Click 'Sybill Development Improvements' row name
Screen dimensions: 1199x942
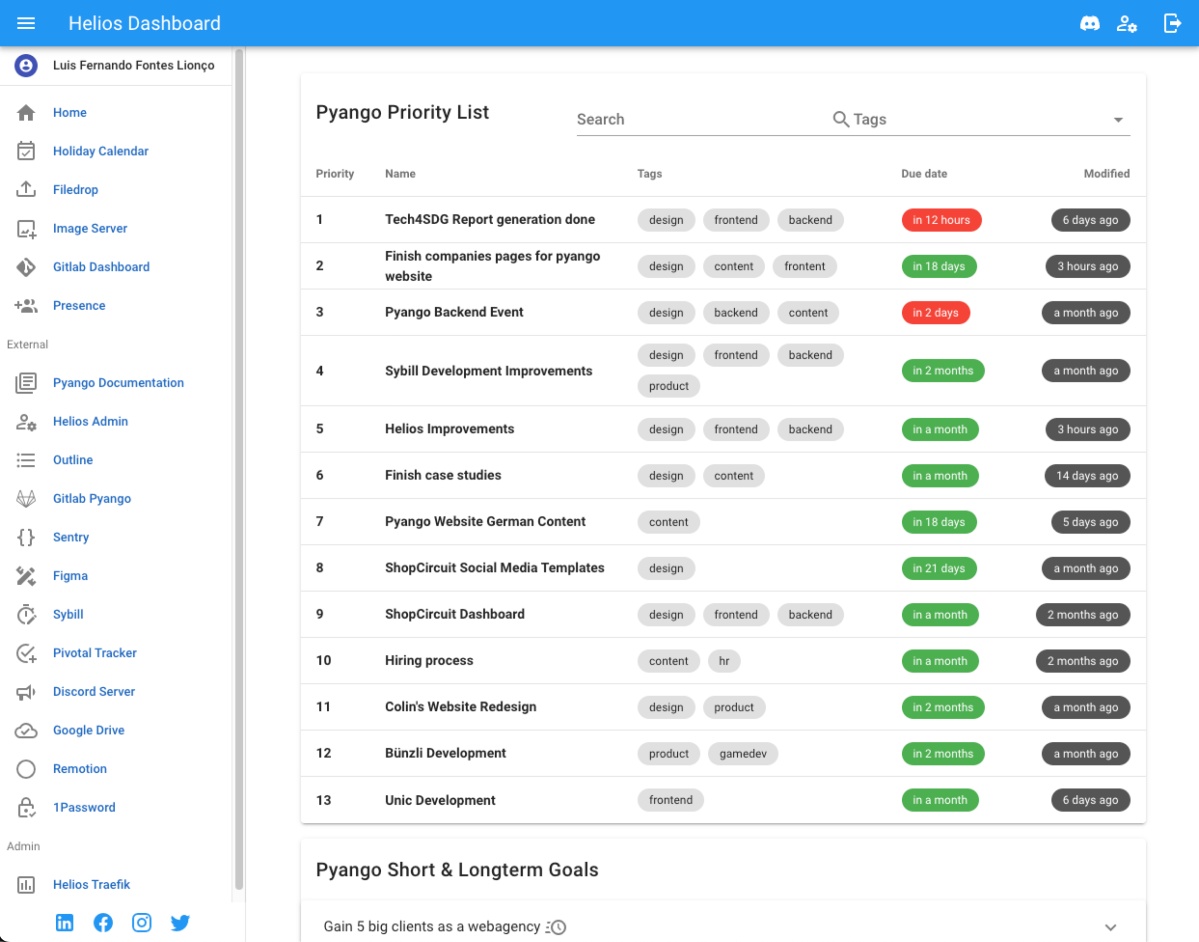click(x=488, y=371)
